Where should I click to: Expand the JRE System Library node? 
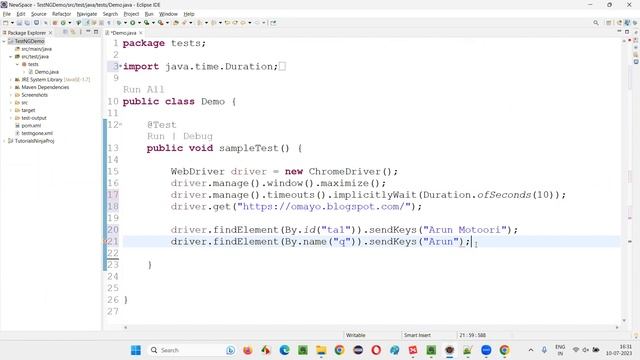11,80
